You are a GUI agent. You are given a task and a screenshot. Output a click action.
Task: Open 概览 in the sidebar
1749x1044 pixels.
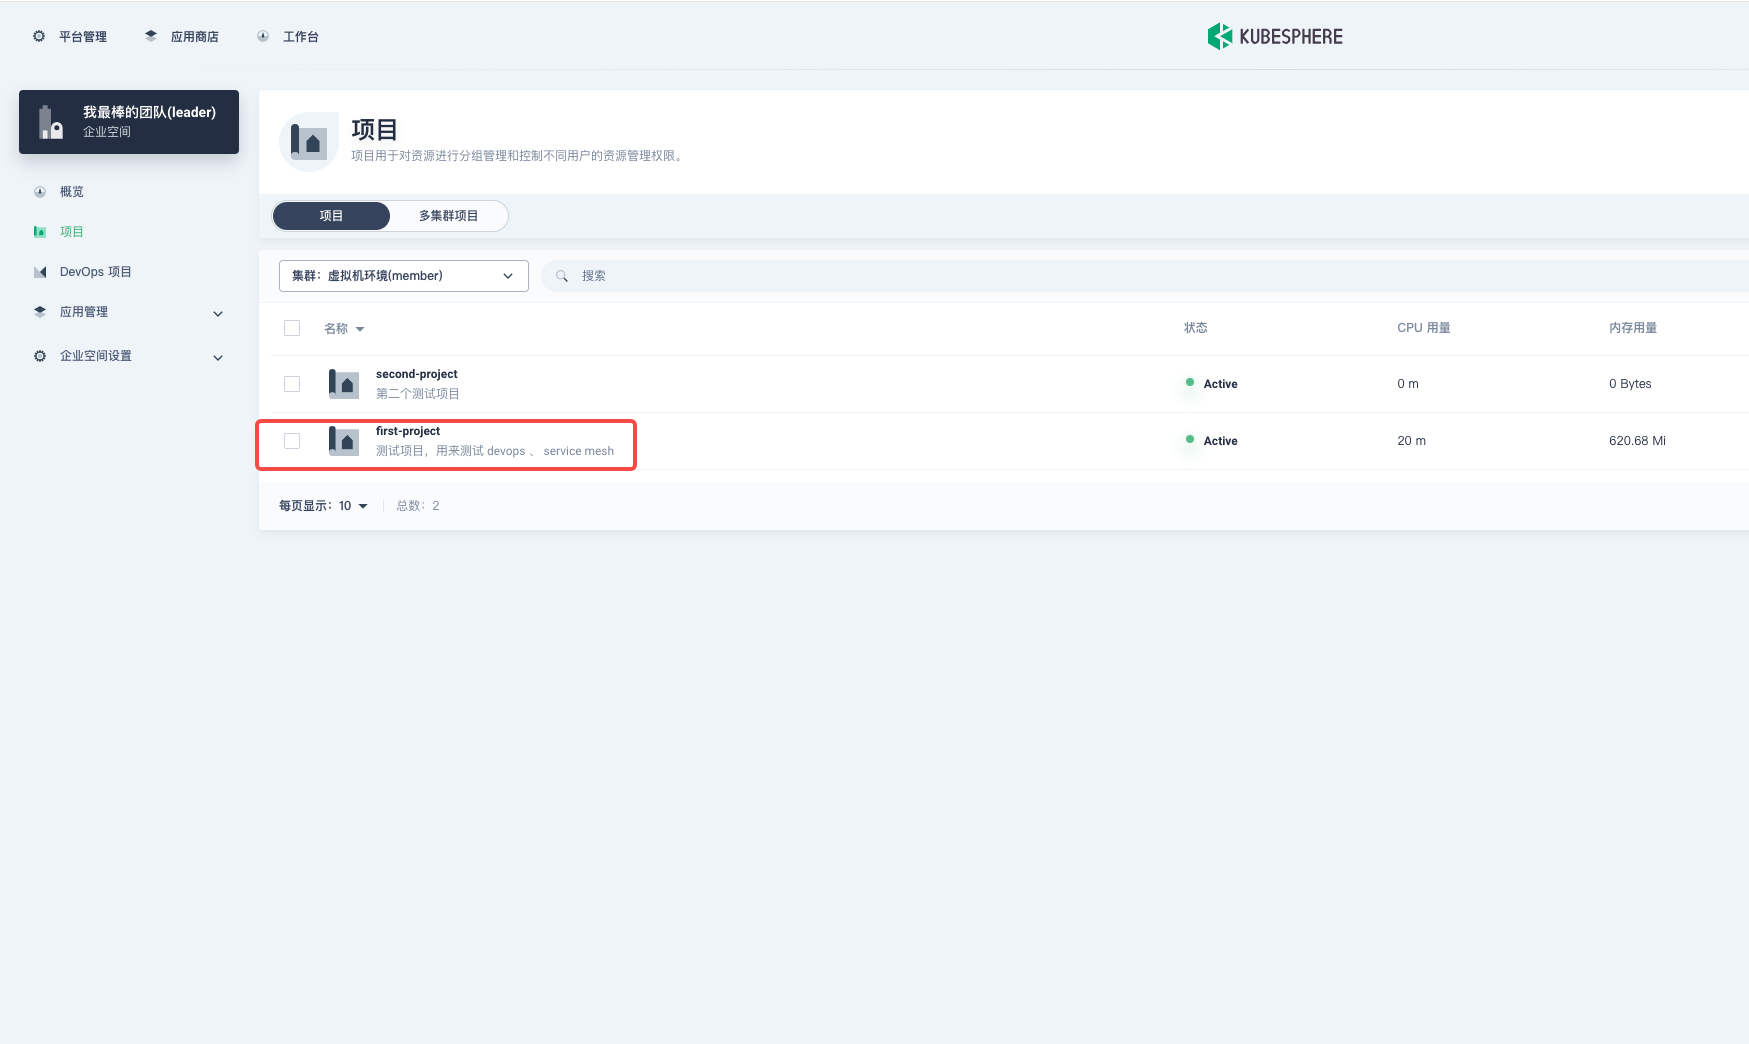[72, 192]
